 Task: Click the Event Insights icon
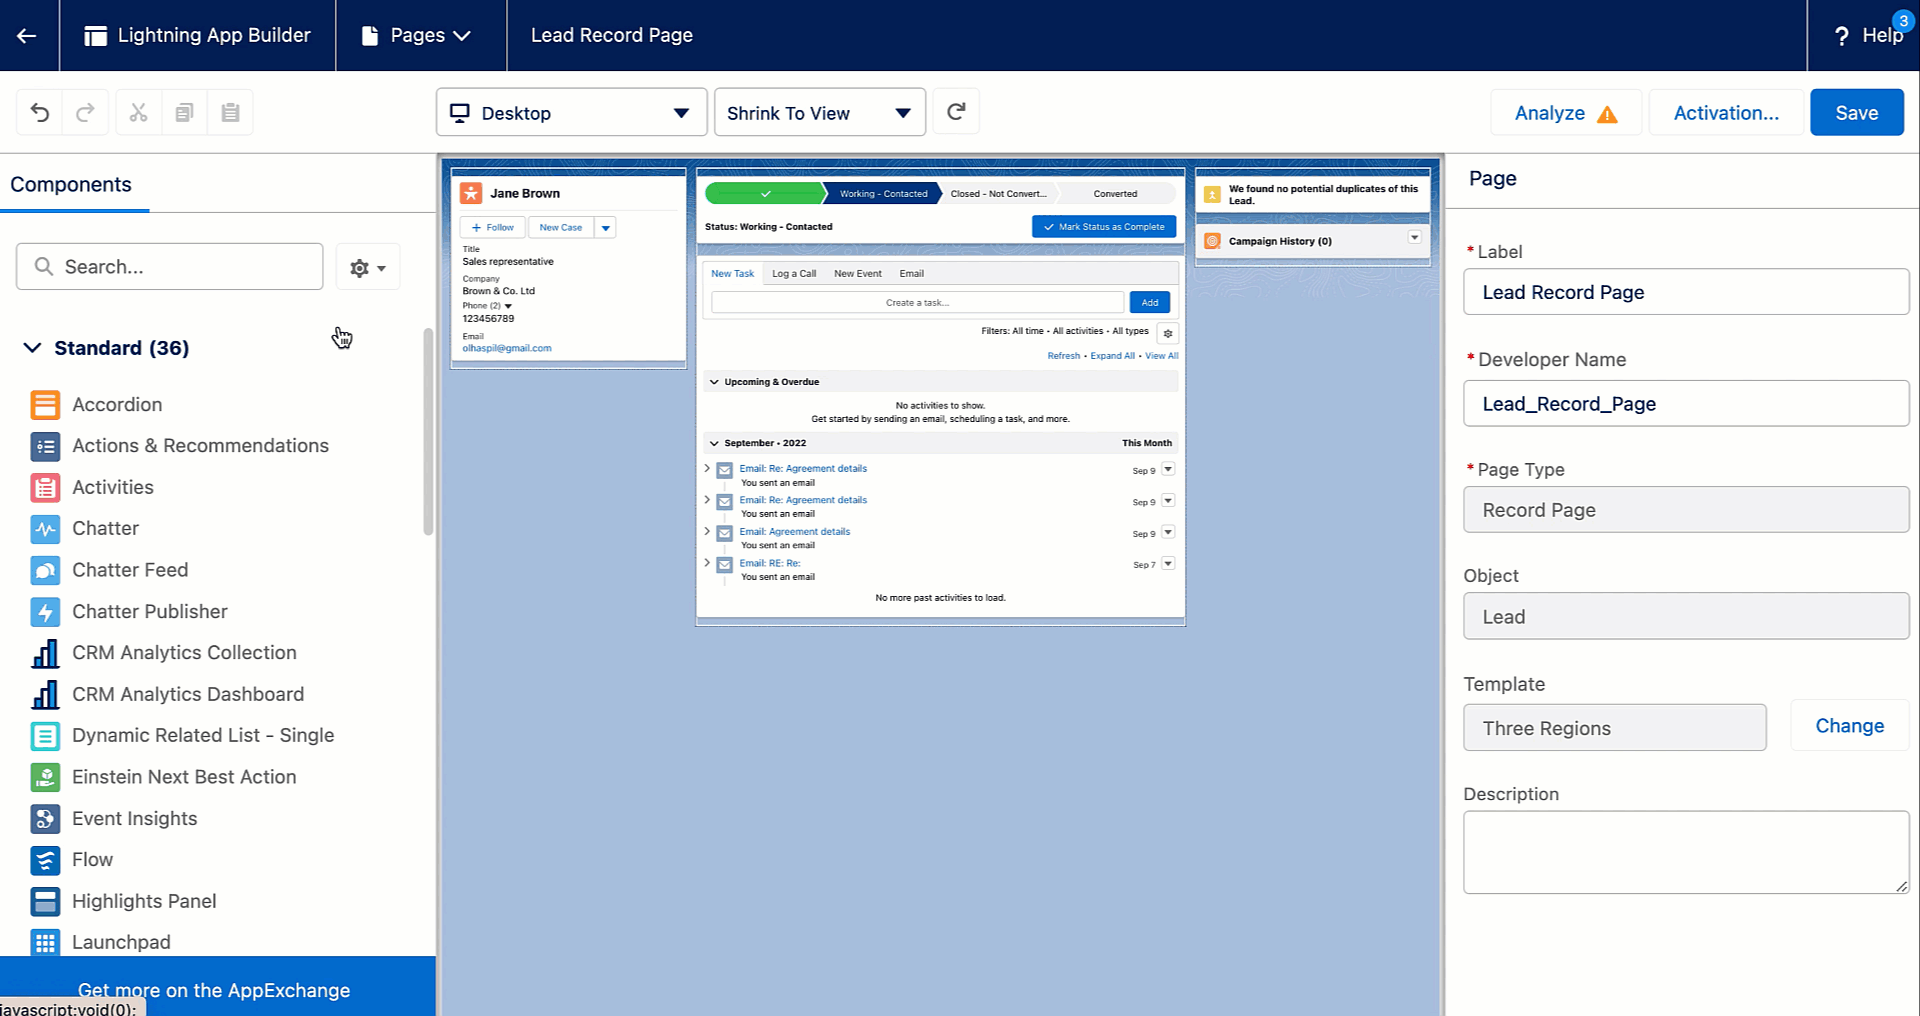[45, 818]
